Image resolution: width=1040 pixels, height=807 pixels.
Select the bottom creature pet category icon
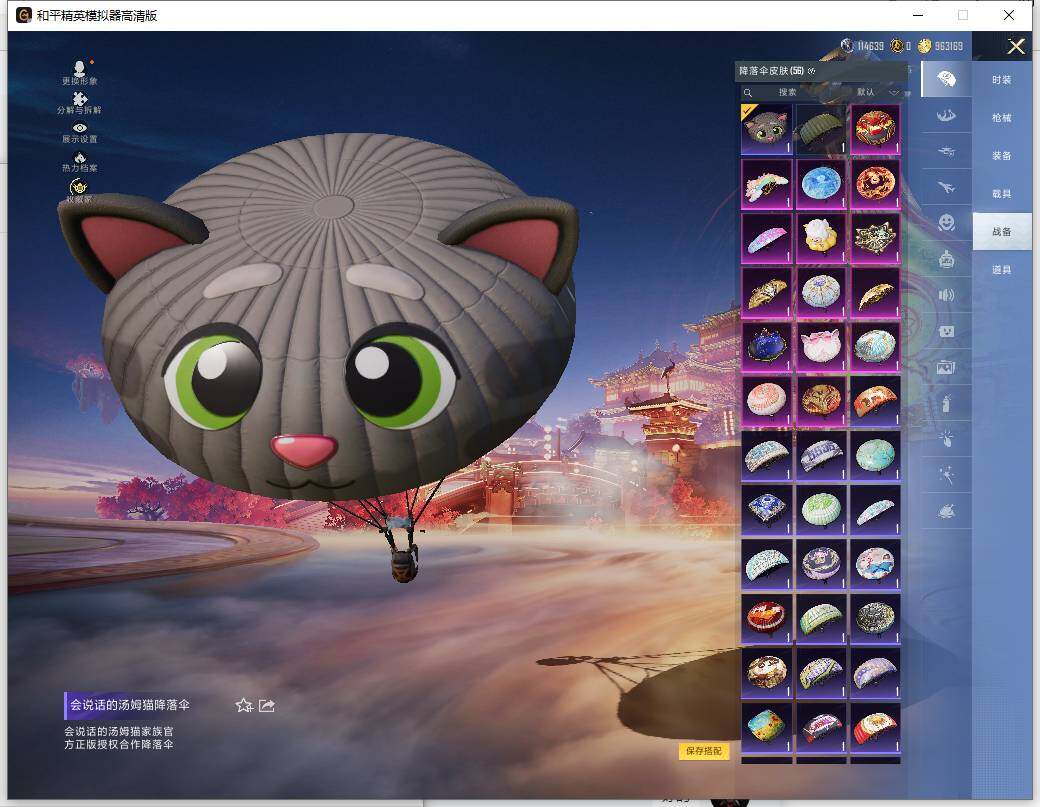tap(946, 511)
